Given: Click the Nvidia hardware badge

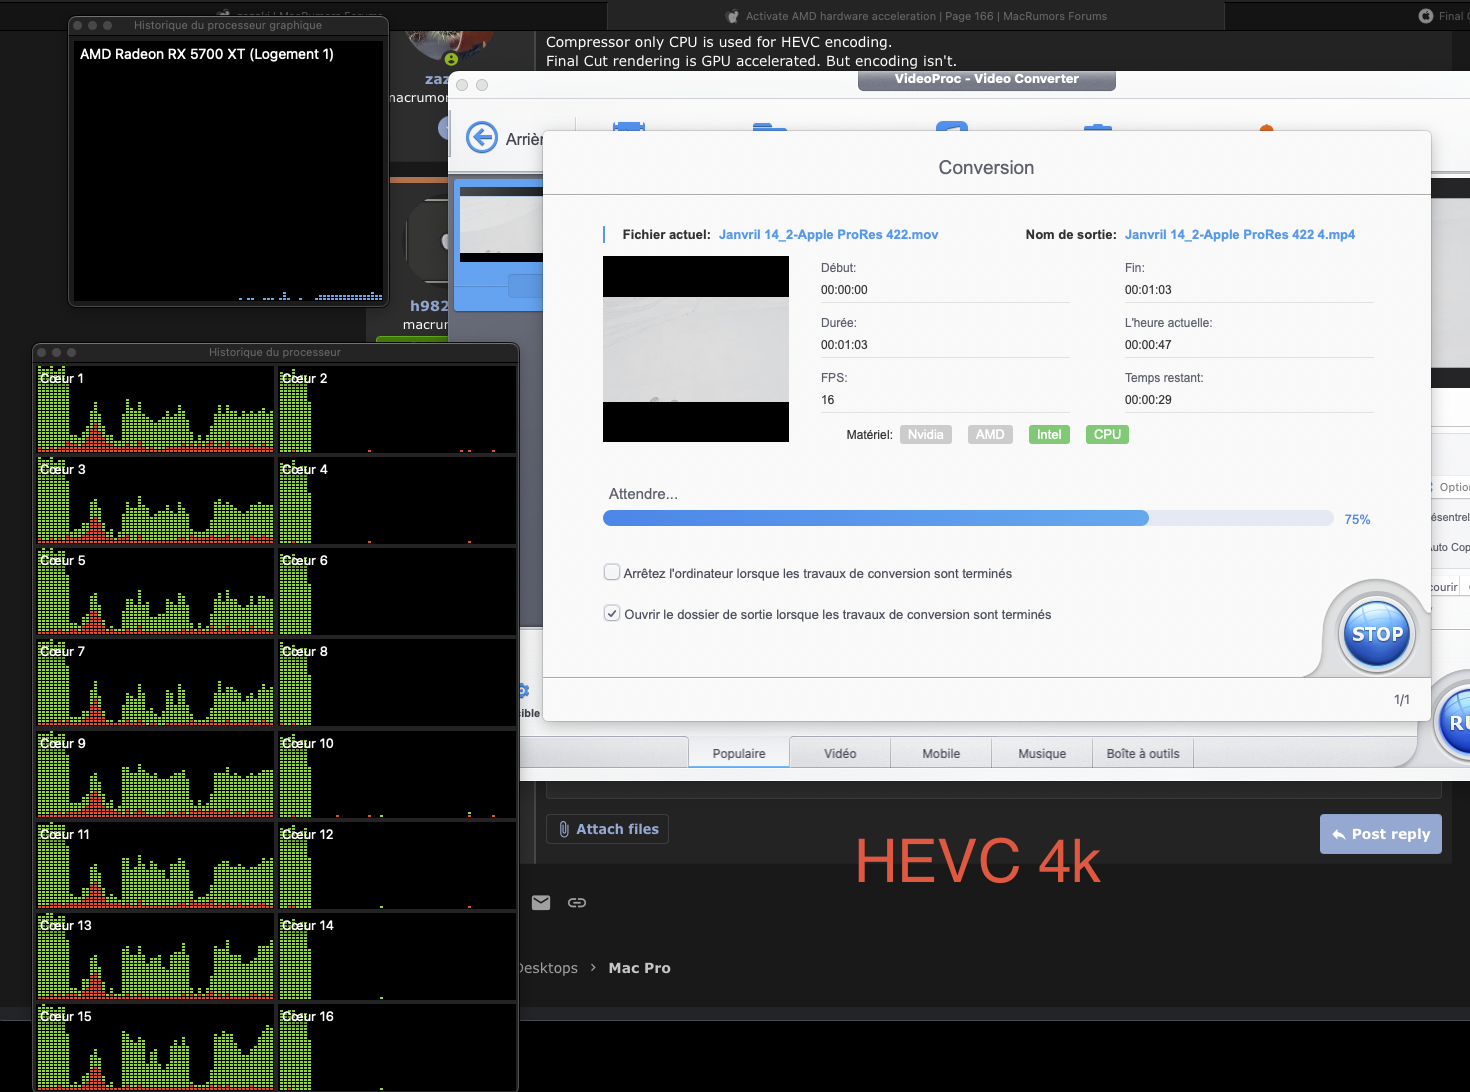Looking at the screenshot, I should coord(926,434).
